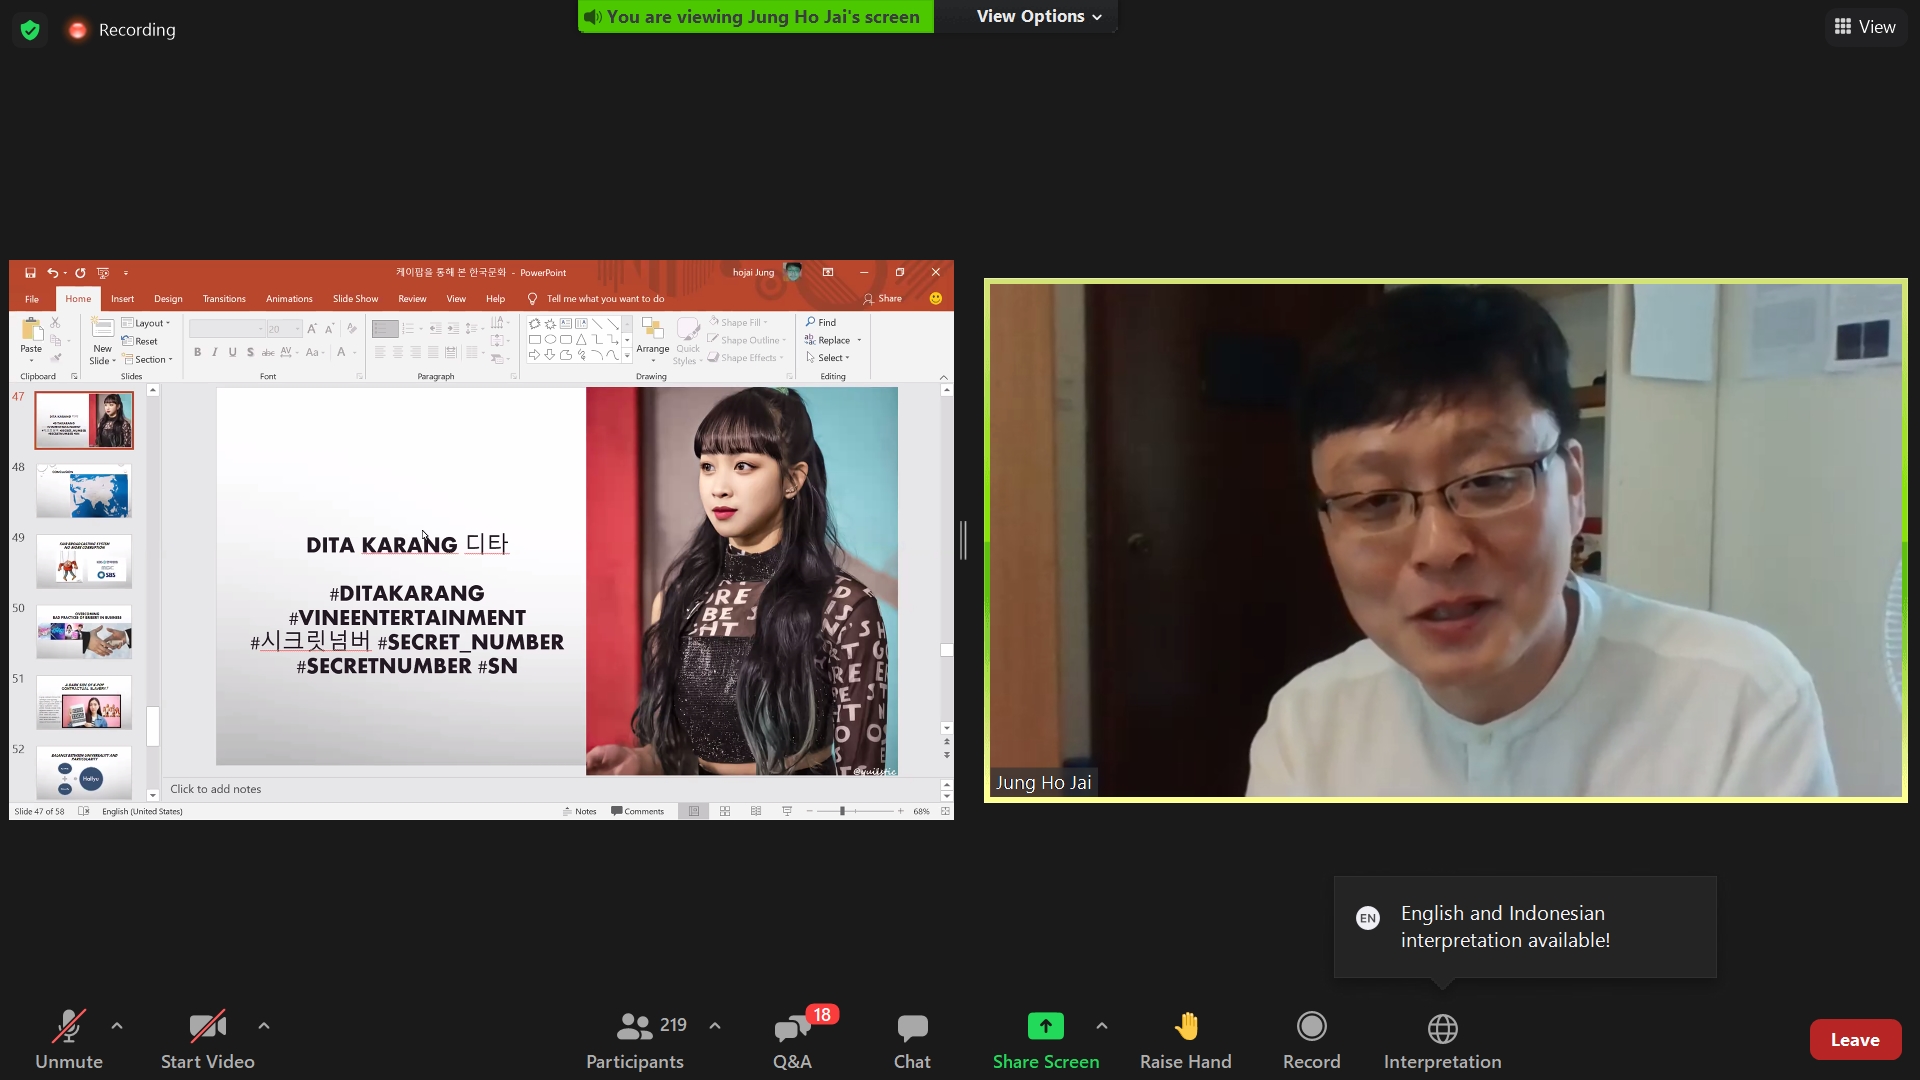Viewport: 1920px width, 1080px height.
Task: Toggle the View layout button
Action: tap(1865, 27)
